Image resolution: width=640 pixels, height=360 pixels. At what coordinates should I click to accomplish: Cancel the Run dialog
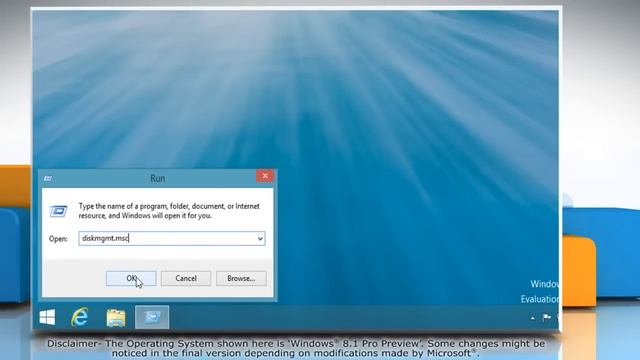186,278
